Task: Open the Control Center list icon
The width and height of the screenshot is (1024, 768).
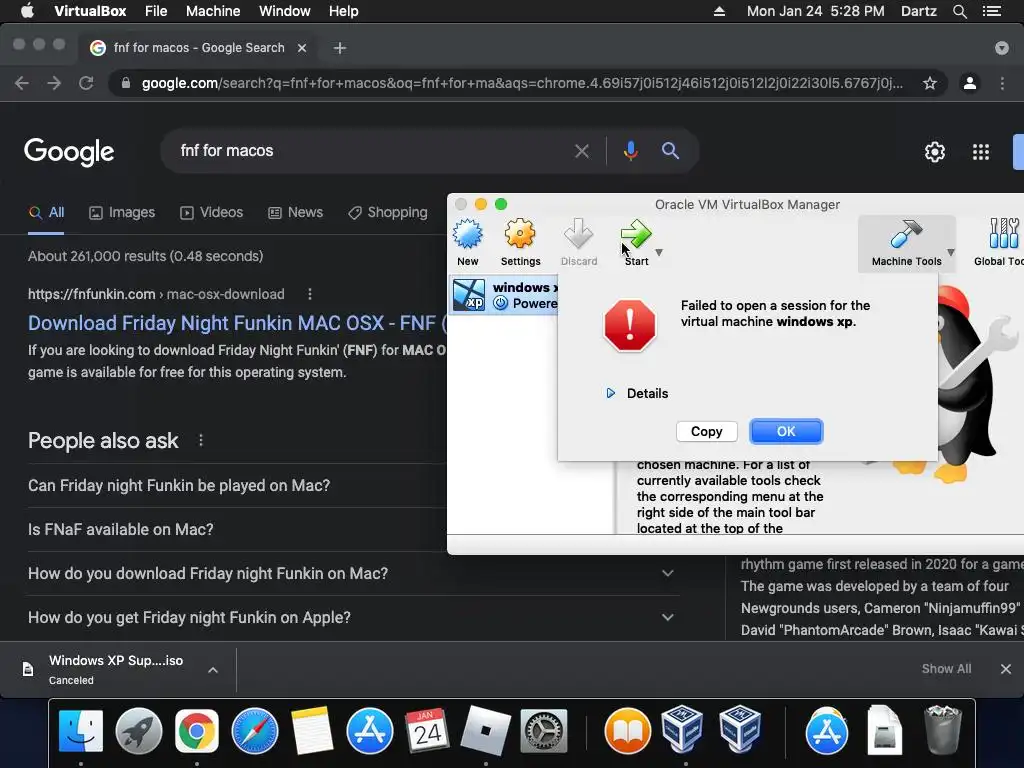Action: pyautogui.click(x=991, y=11)
